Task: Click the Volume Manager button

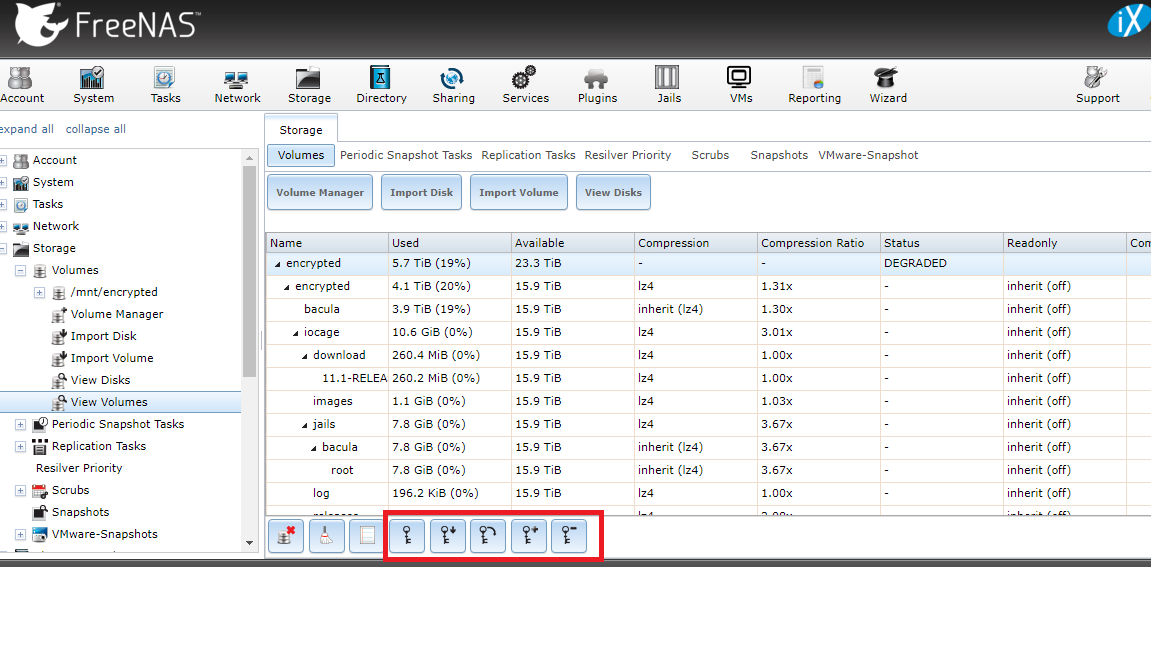Action: click(x=320, y=192)
